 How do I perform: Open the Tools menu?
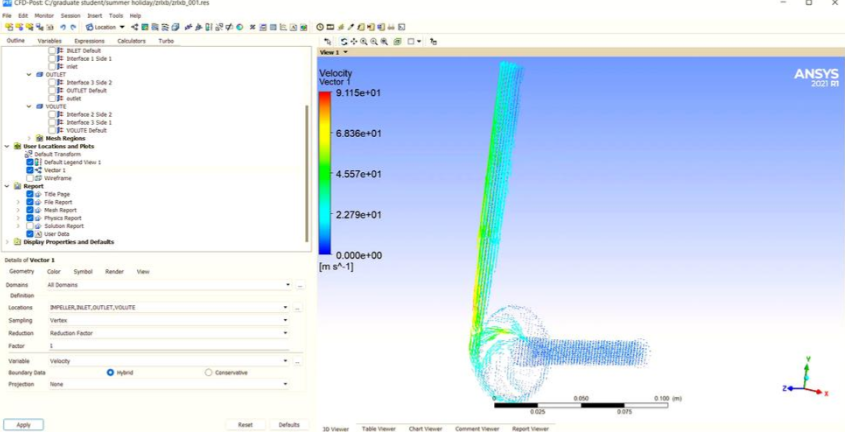tap(116, 16)
